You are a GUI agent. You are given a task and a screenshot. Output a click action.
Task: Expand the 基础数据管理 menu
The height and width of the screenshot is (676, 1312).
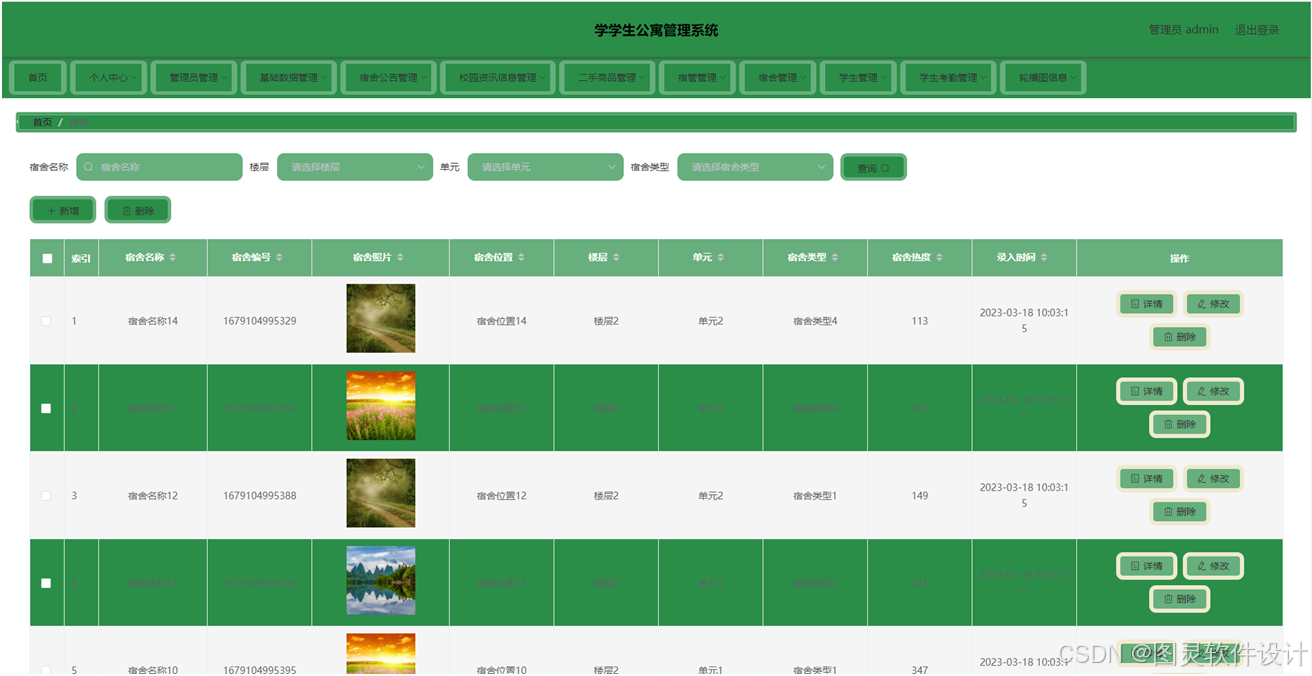[289, 77]
